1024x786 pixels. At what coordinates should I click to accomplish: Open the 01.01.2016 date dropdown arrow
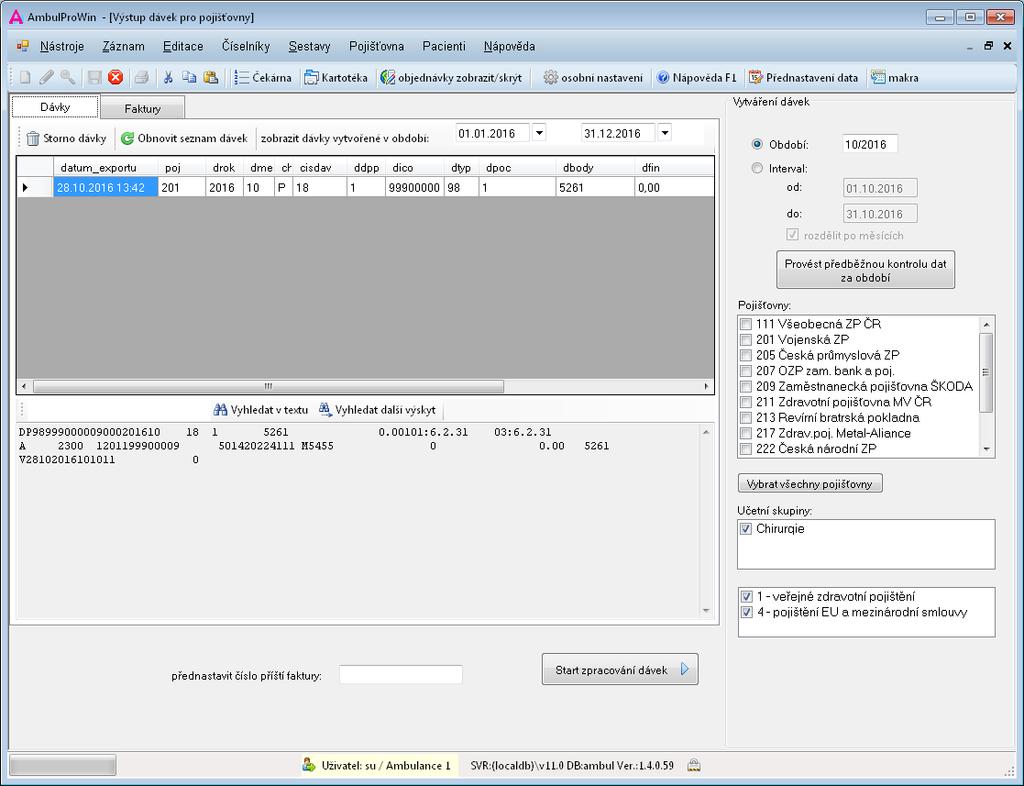[x=539, y=133]
